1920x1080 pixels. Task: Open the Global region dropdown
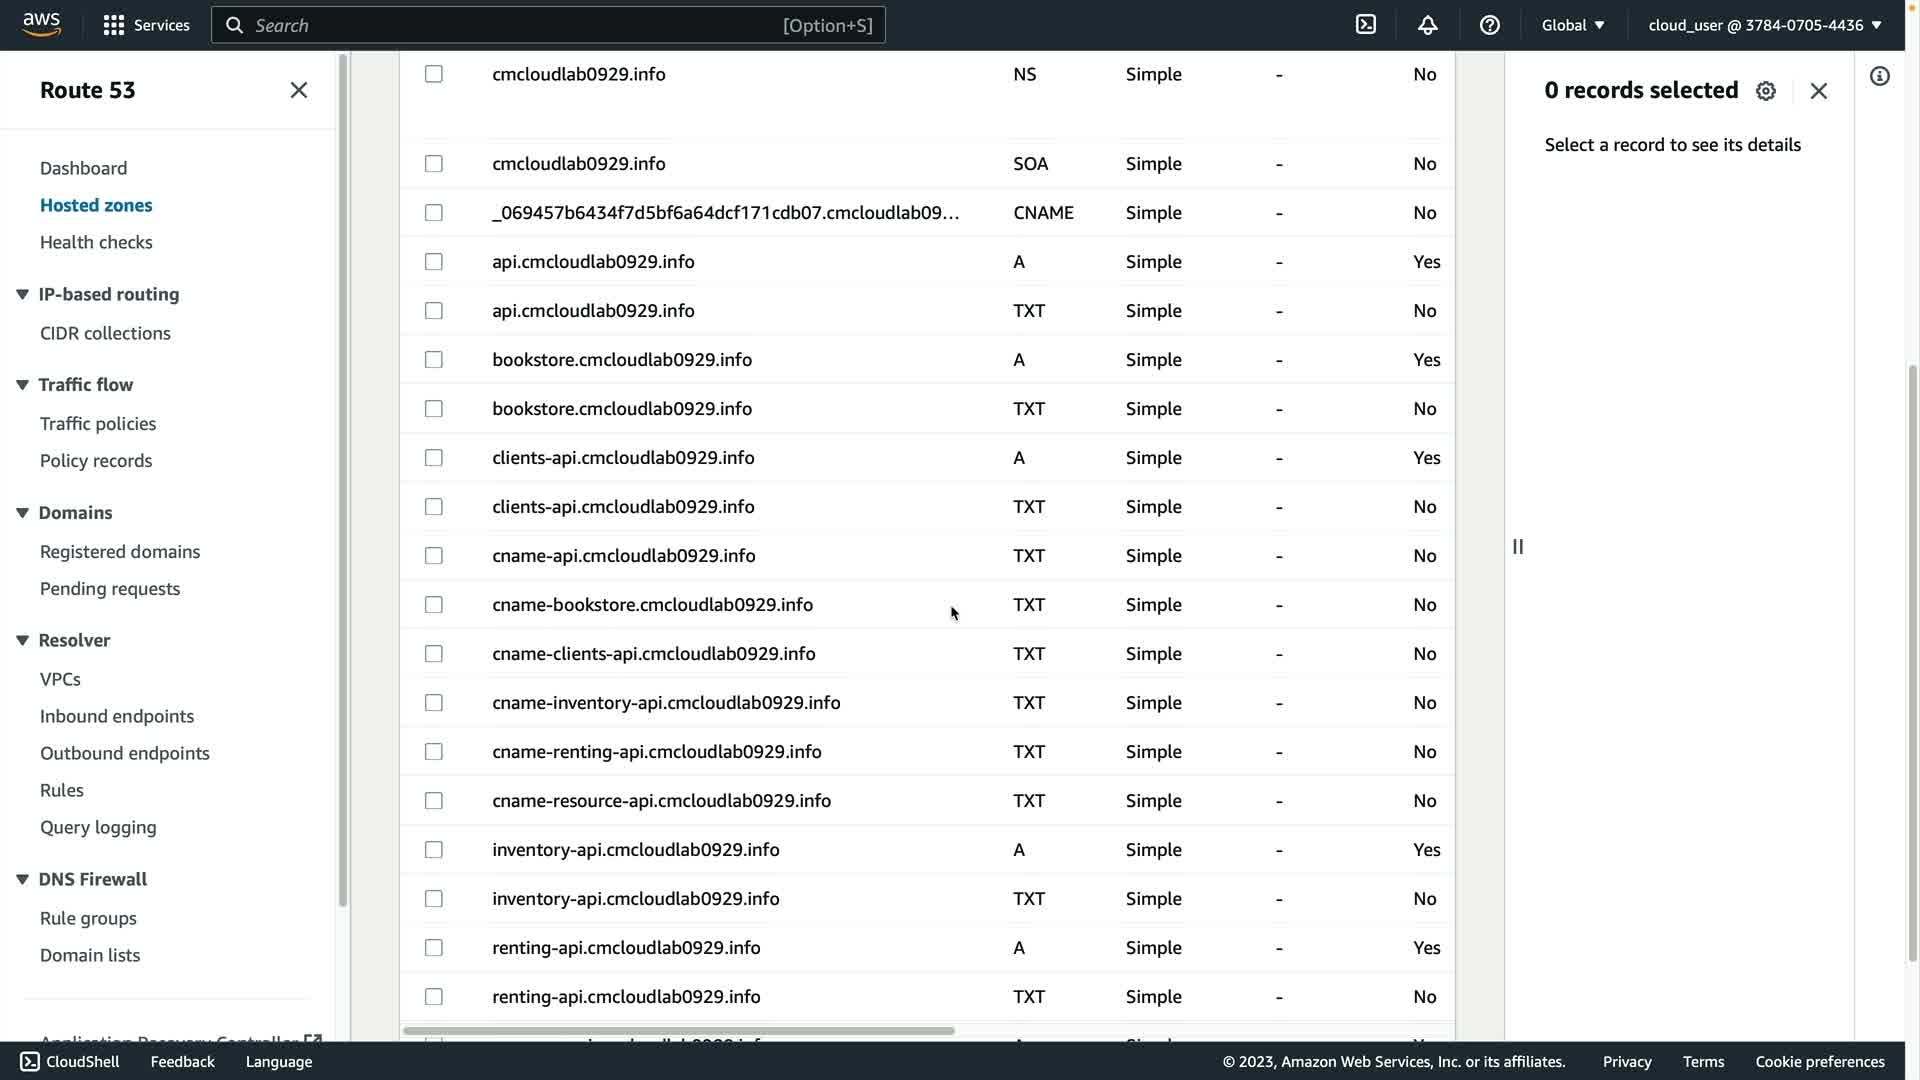click(1573, 25)
